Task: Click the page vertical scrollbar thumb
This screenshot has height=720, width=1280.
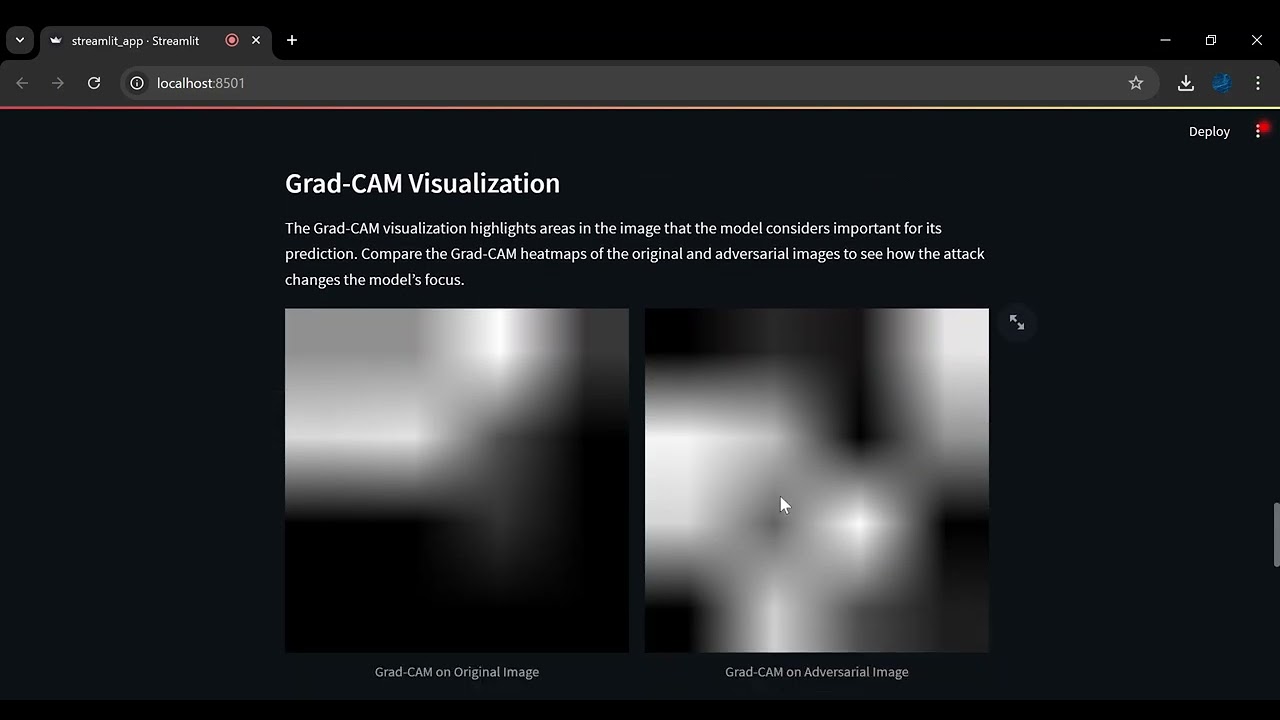Action: (x=1275, y=535)
